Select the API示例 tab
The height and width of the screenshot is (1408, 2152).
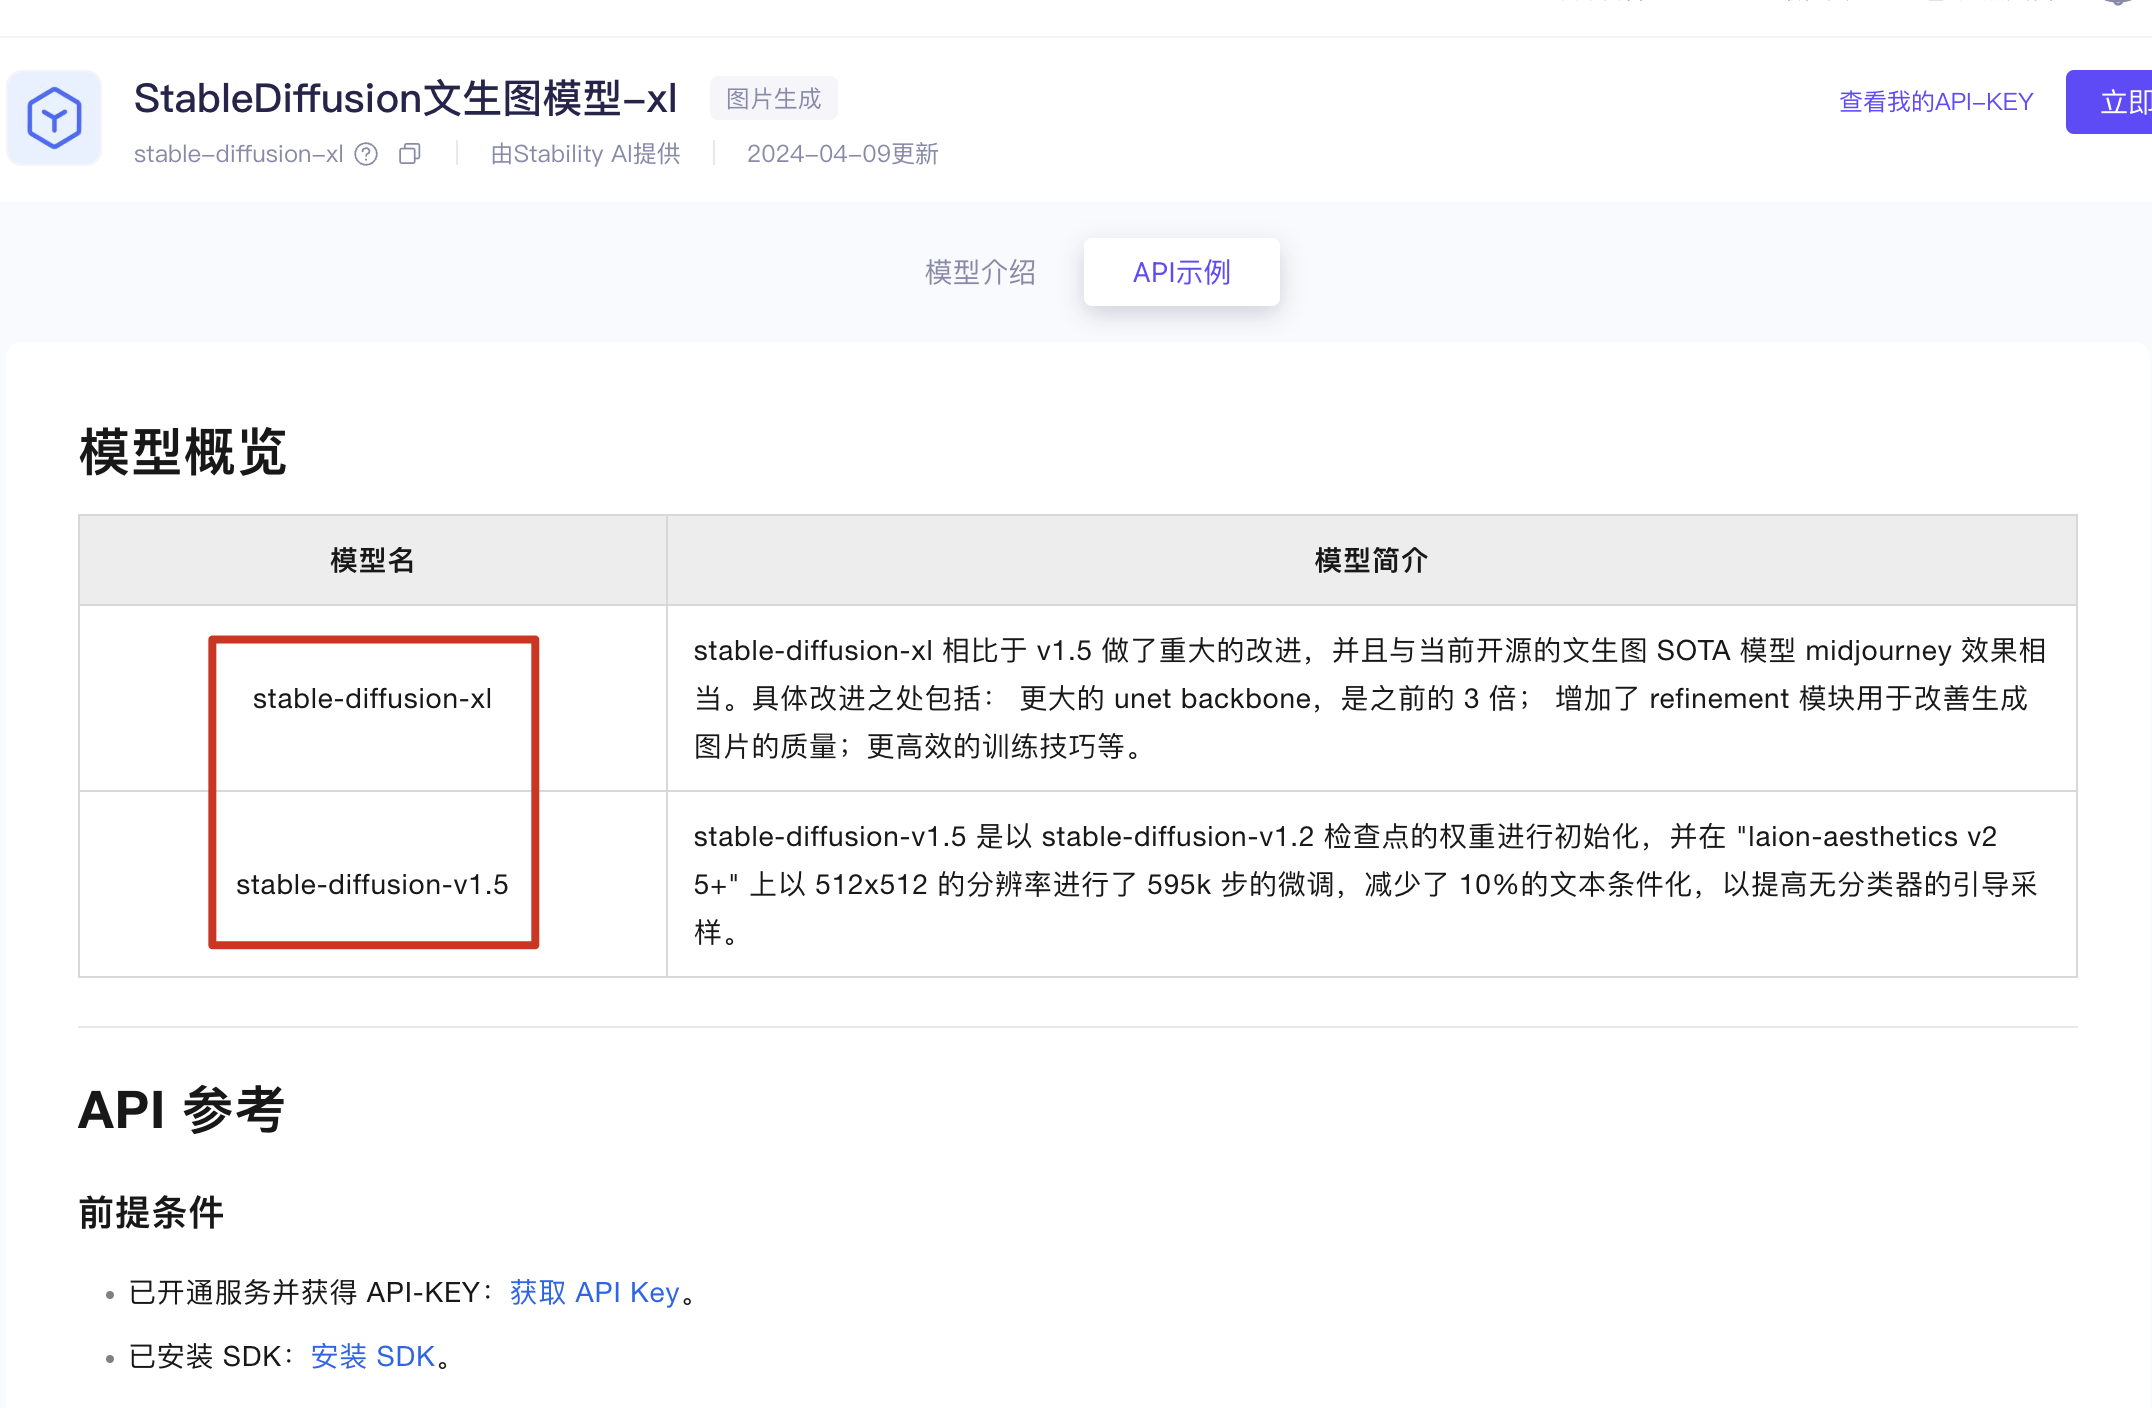(1181, 272)
